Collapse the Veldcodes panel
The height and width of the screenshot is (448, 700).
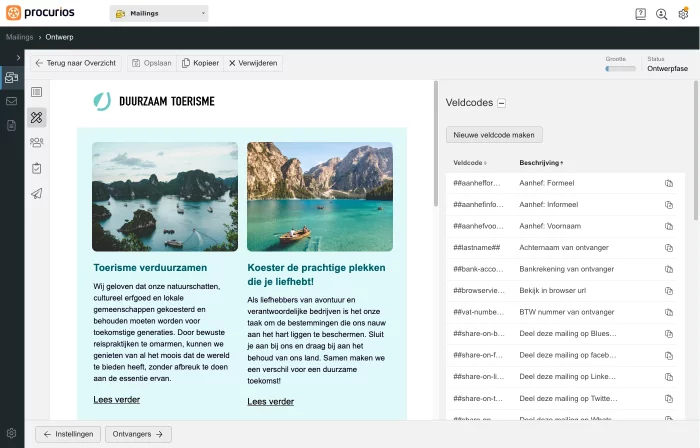501,103
